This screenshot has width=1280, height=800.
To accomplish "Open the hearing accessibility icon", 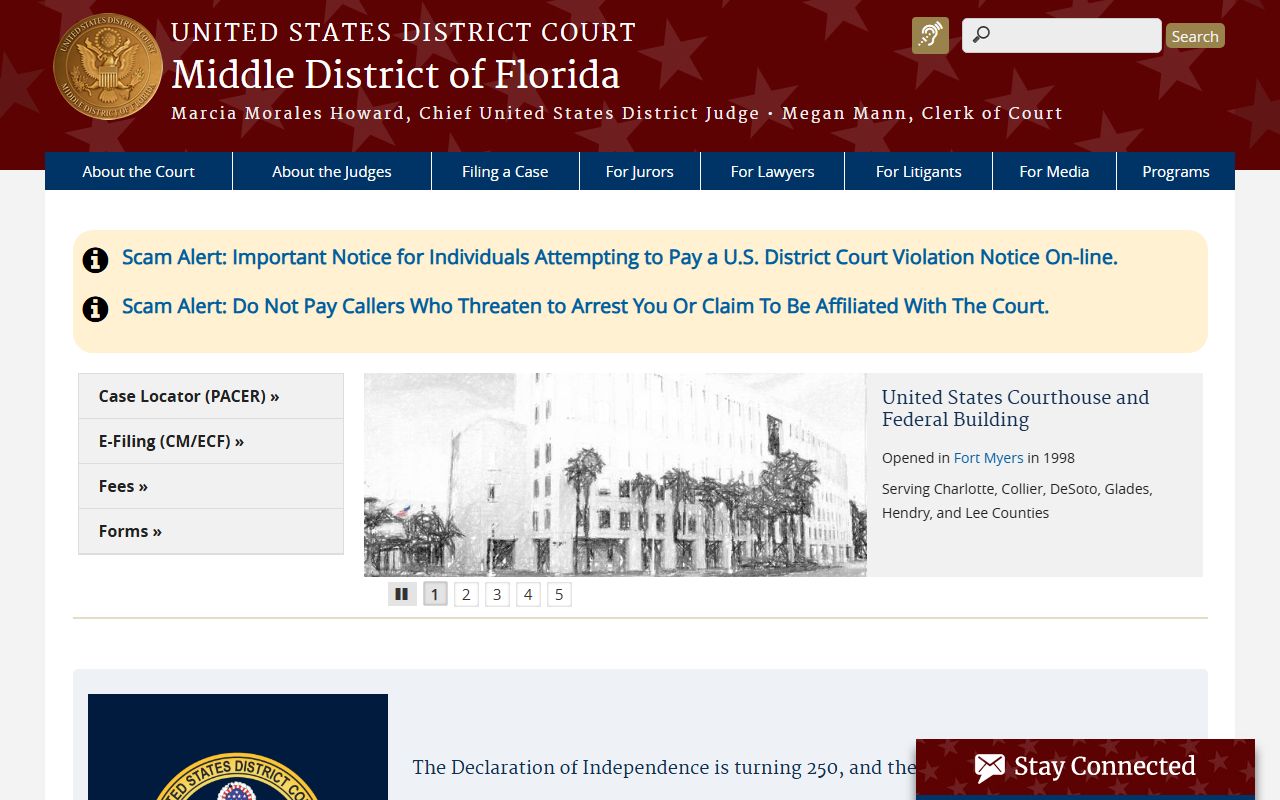I will (930, 36).
